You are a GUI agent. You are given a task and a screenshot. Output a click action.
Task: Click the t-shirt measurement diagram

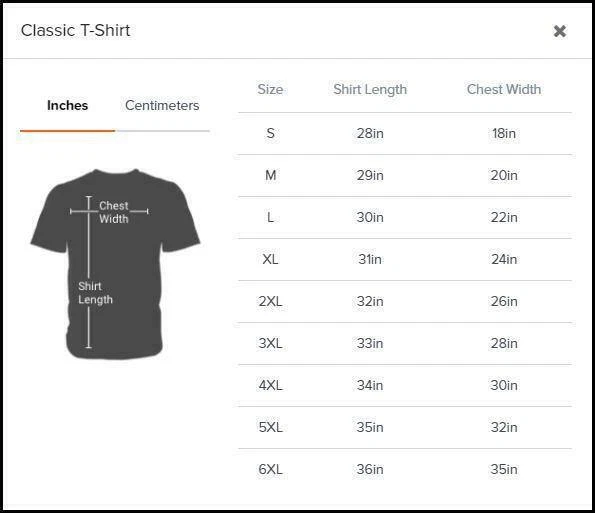[x=115, y=264]
